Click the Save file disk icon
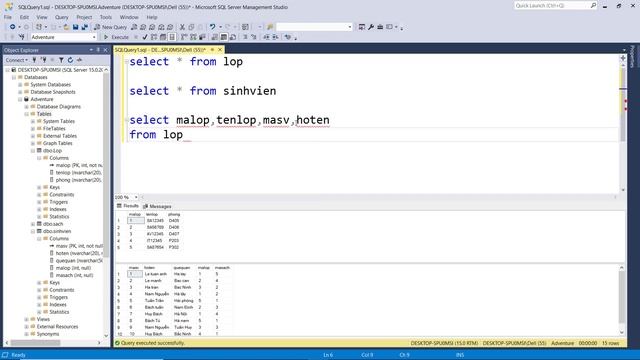Screen dimensions: 640x360 [76, 27]
